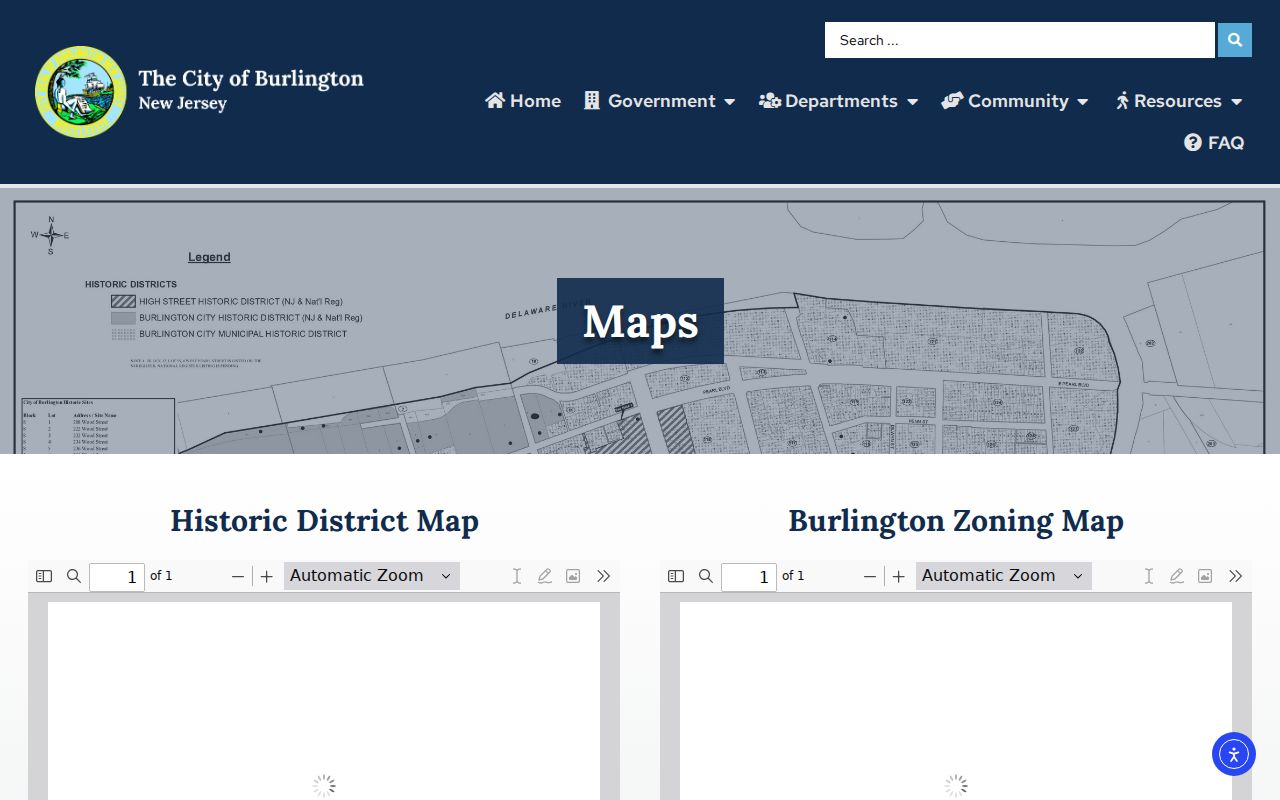Zoom in on Historic District Map viewer
The width and height of the screenshot is (1280, 800).
coord(267,576)
